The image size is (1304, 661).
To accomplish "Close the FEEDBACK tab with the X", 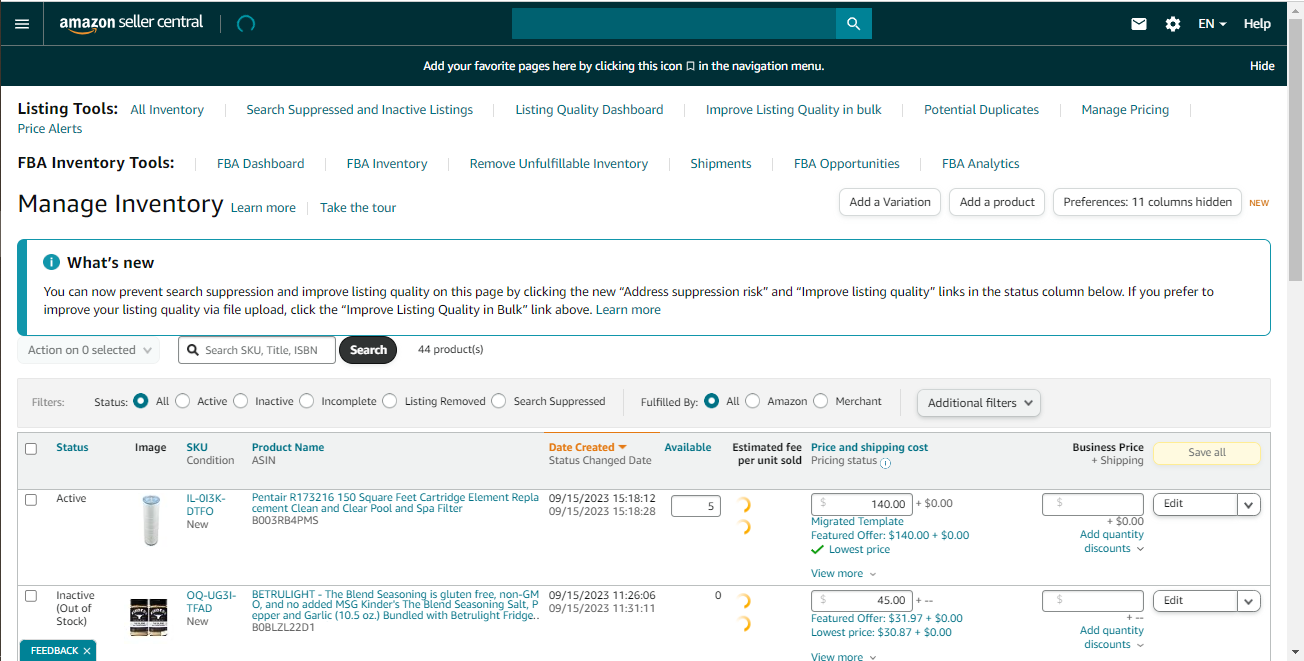I will [87, 651].
